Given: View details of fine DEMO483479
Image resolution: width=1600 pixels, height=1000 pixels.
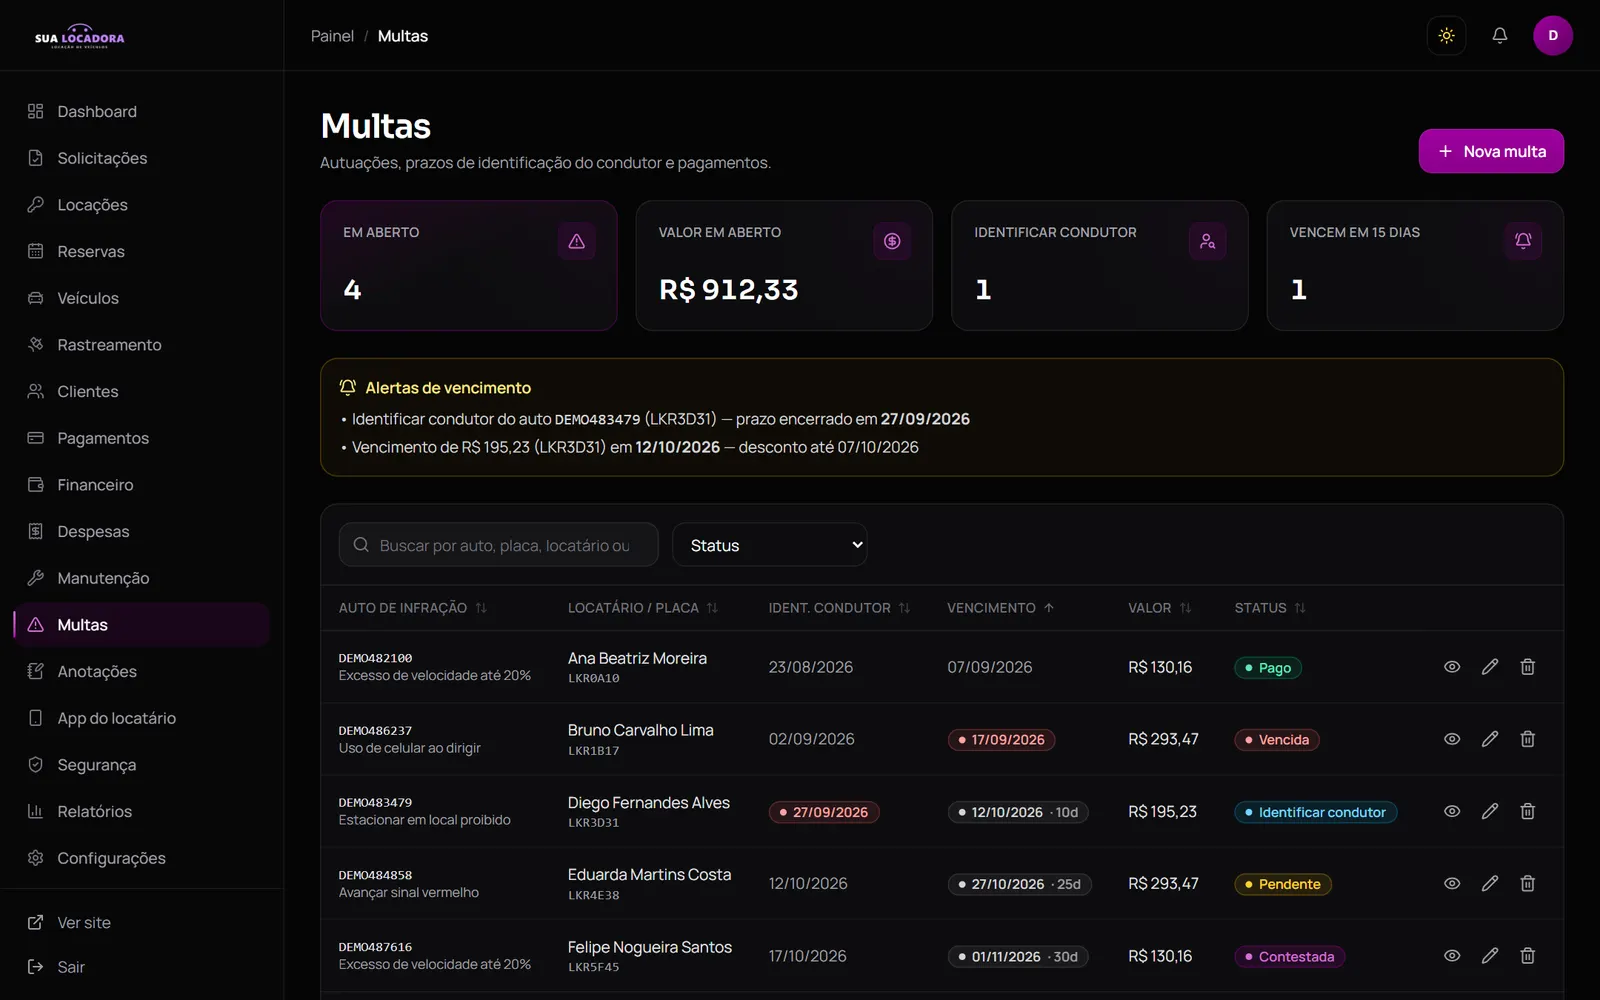Looking at the screenshot, I should point(1452,811).
